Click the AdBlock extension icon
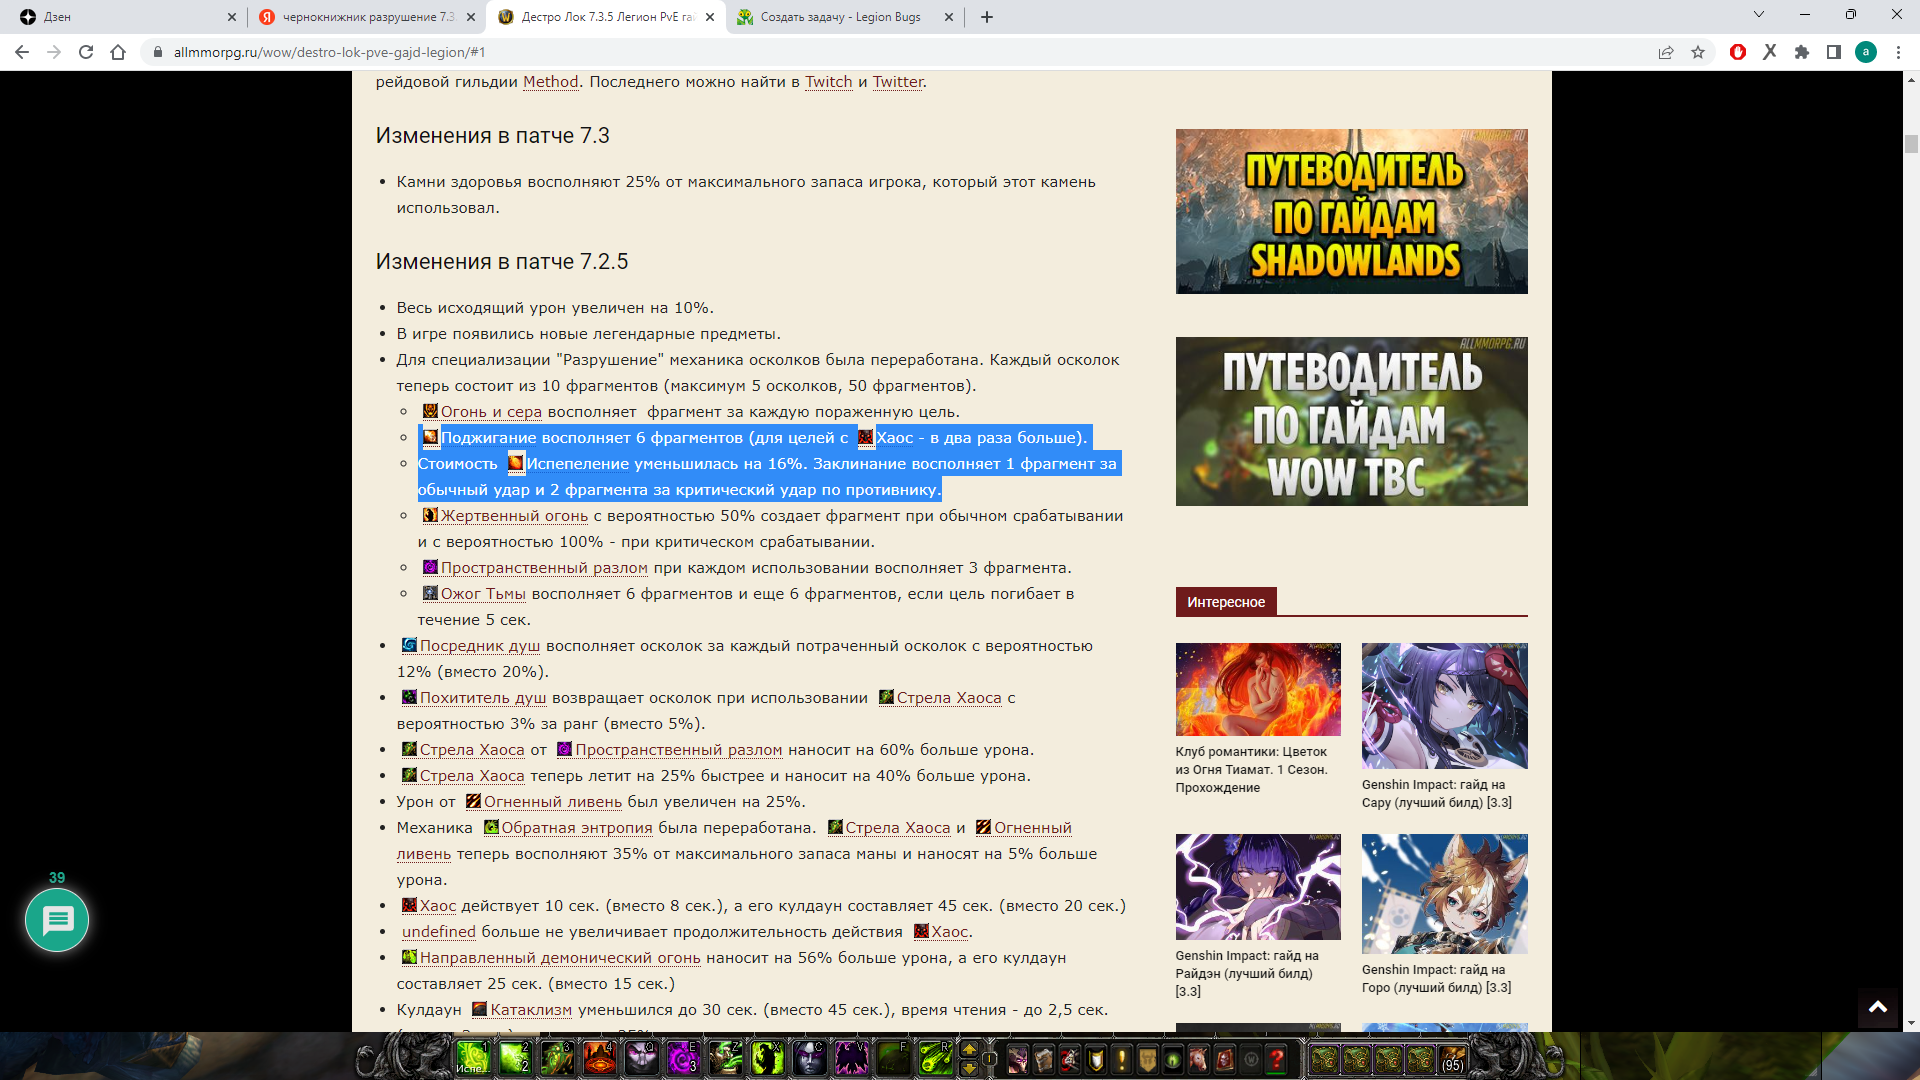The height and width of the screenshot is (1080, 1920). [1738, 52]
